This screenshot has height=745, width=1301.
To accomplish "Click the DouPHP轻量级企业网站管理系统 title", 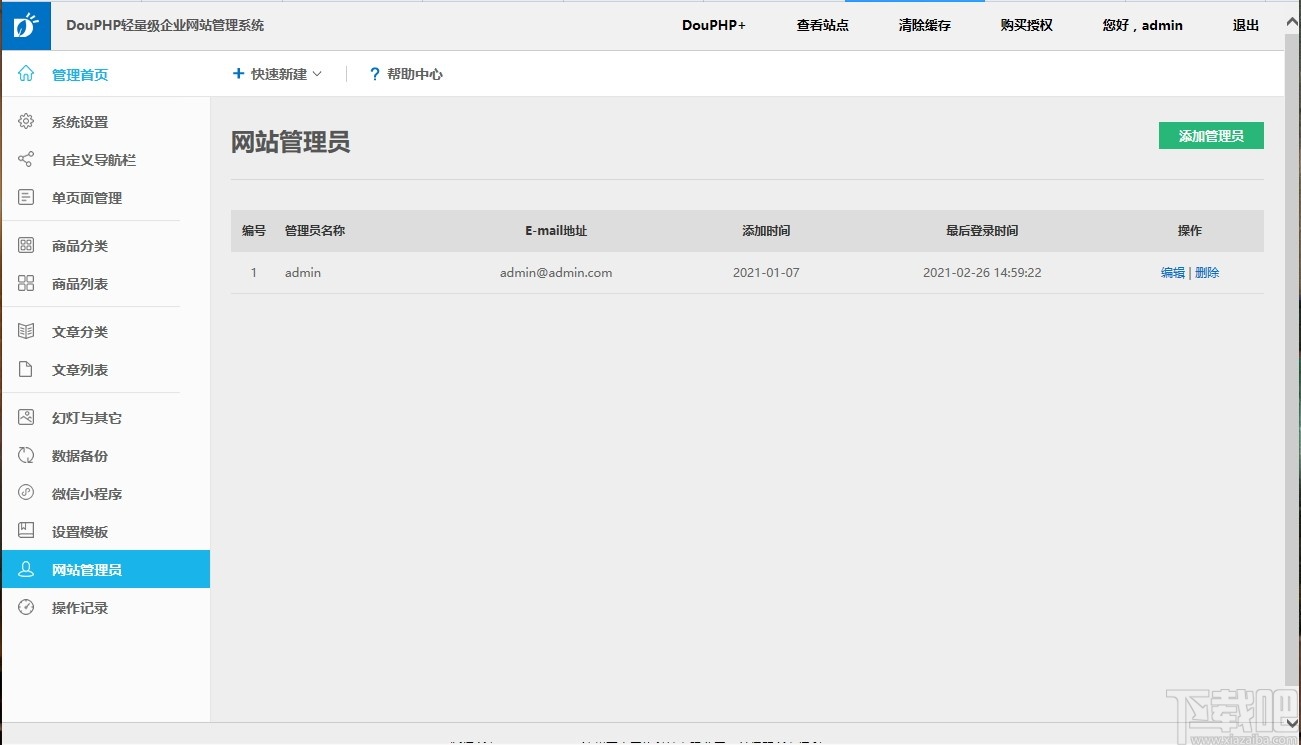I will [x=166, y=25].
